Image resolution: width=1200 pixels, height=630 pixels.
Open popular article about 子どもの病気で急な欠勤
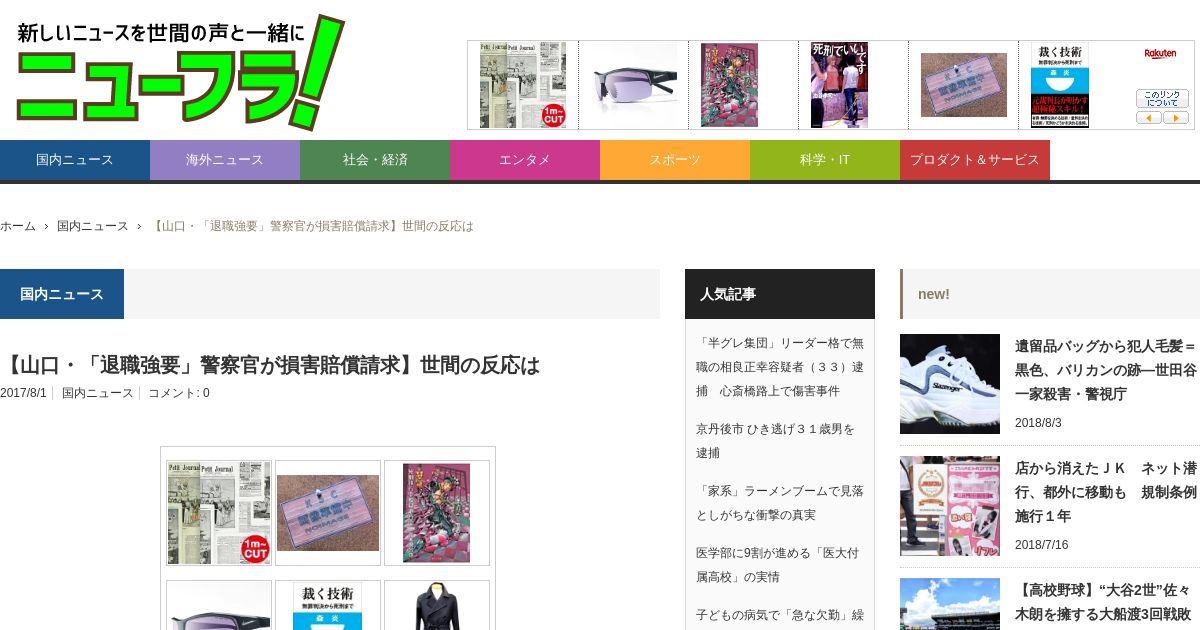click(x=780, y=615)
